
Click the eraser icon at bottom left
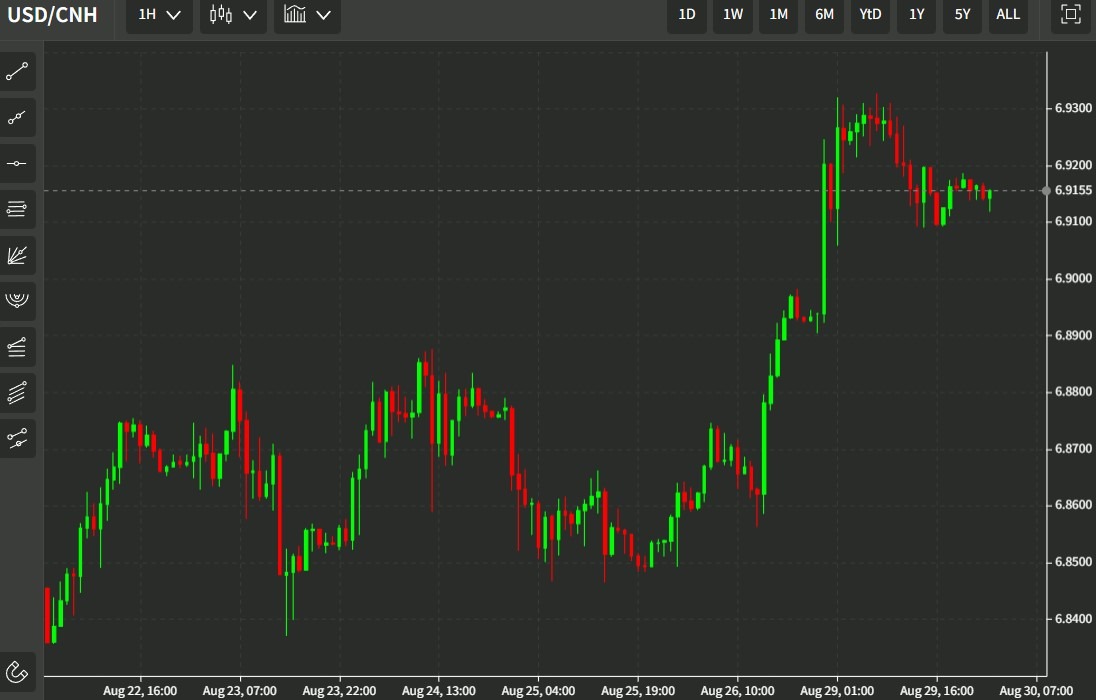[17, 672]
